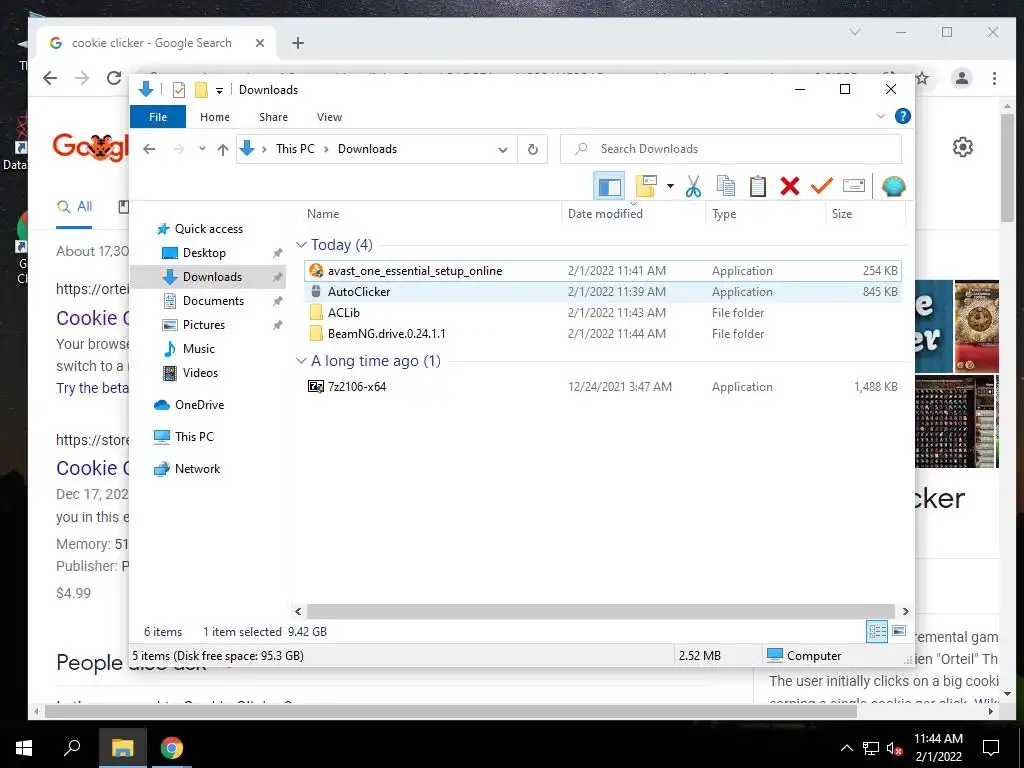Open the Chrome profile icon
This screenshot has height=768, width=1024.
pyautogui.click(x=961, y=78)
